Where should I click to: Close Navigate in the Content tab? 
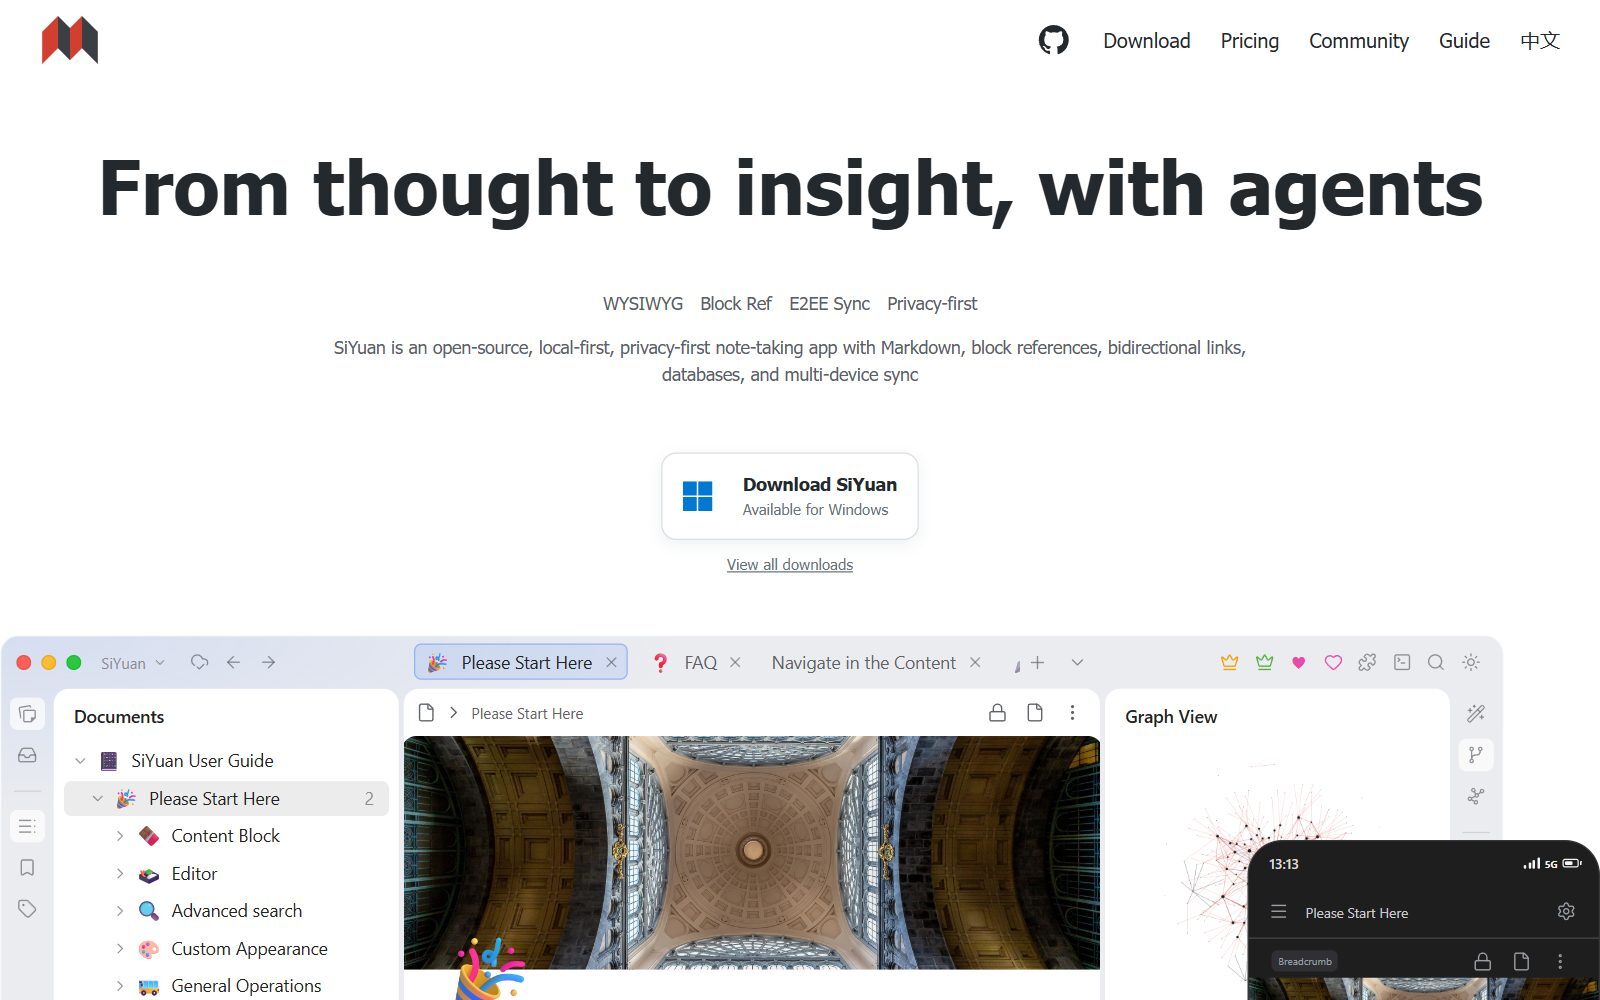point(975,662)
